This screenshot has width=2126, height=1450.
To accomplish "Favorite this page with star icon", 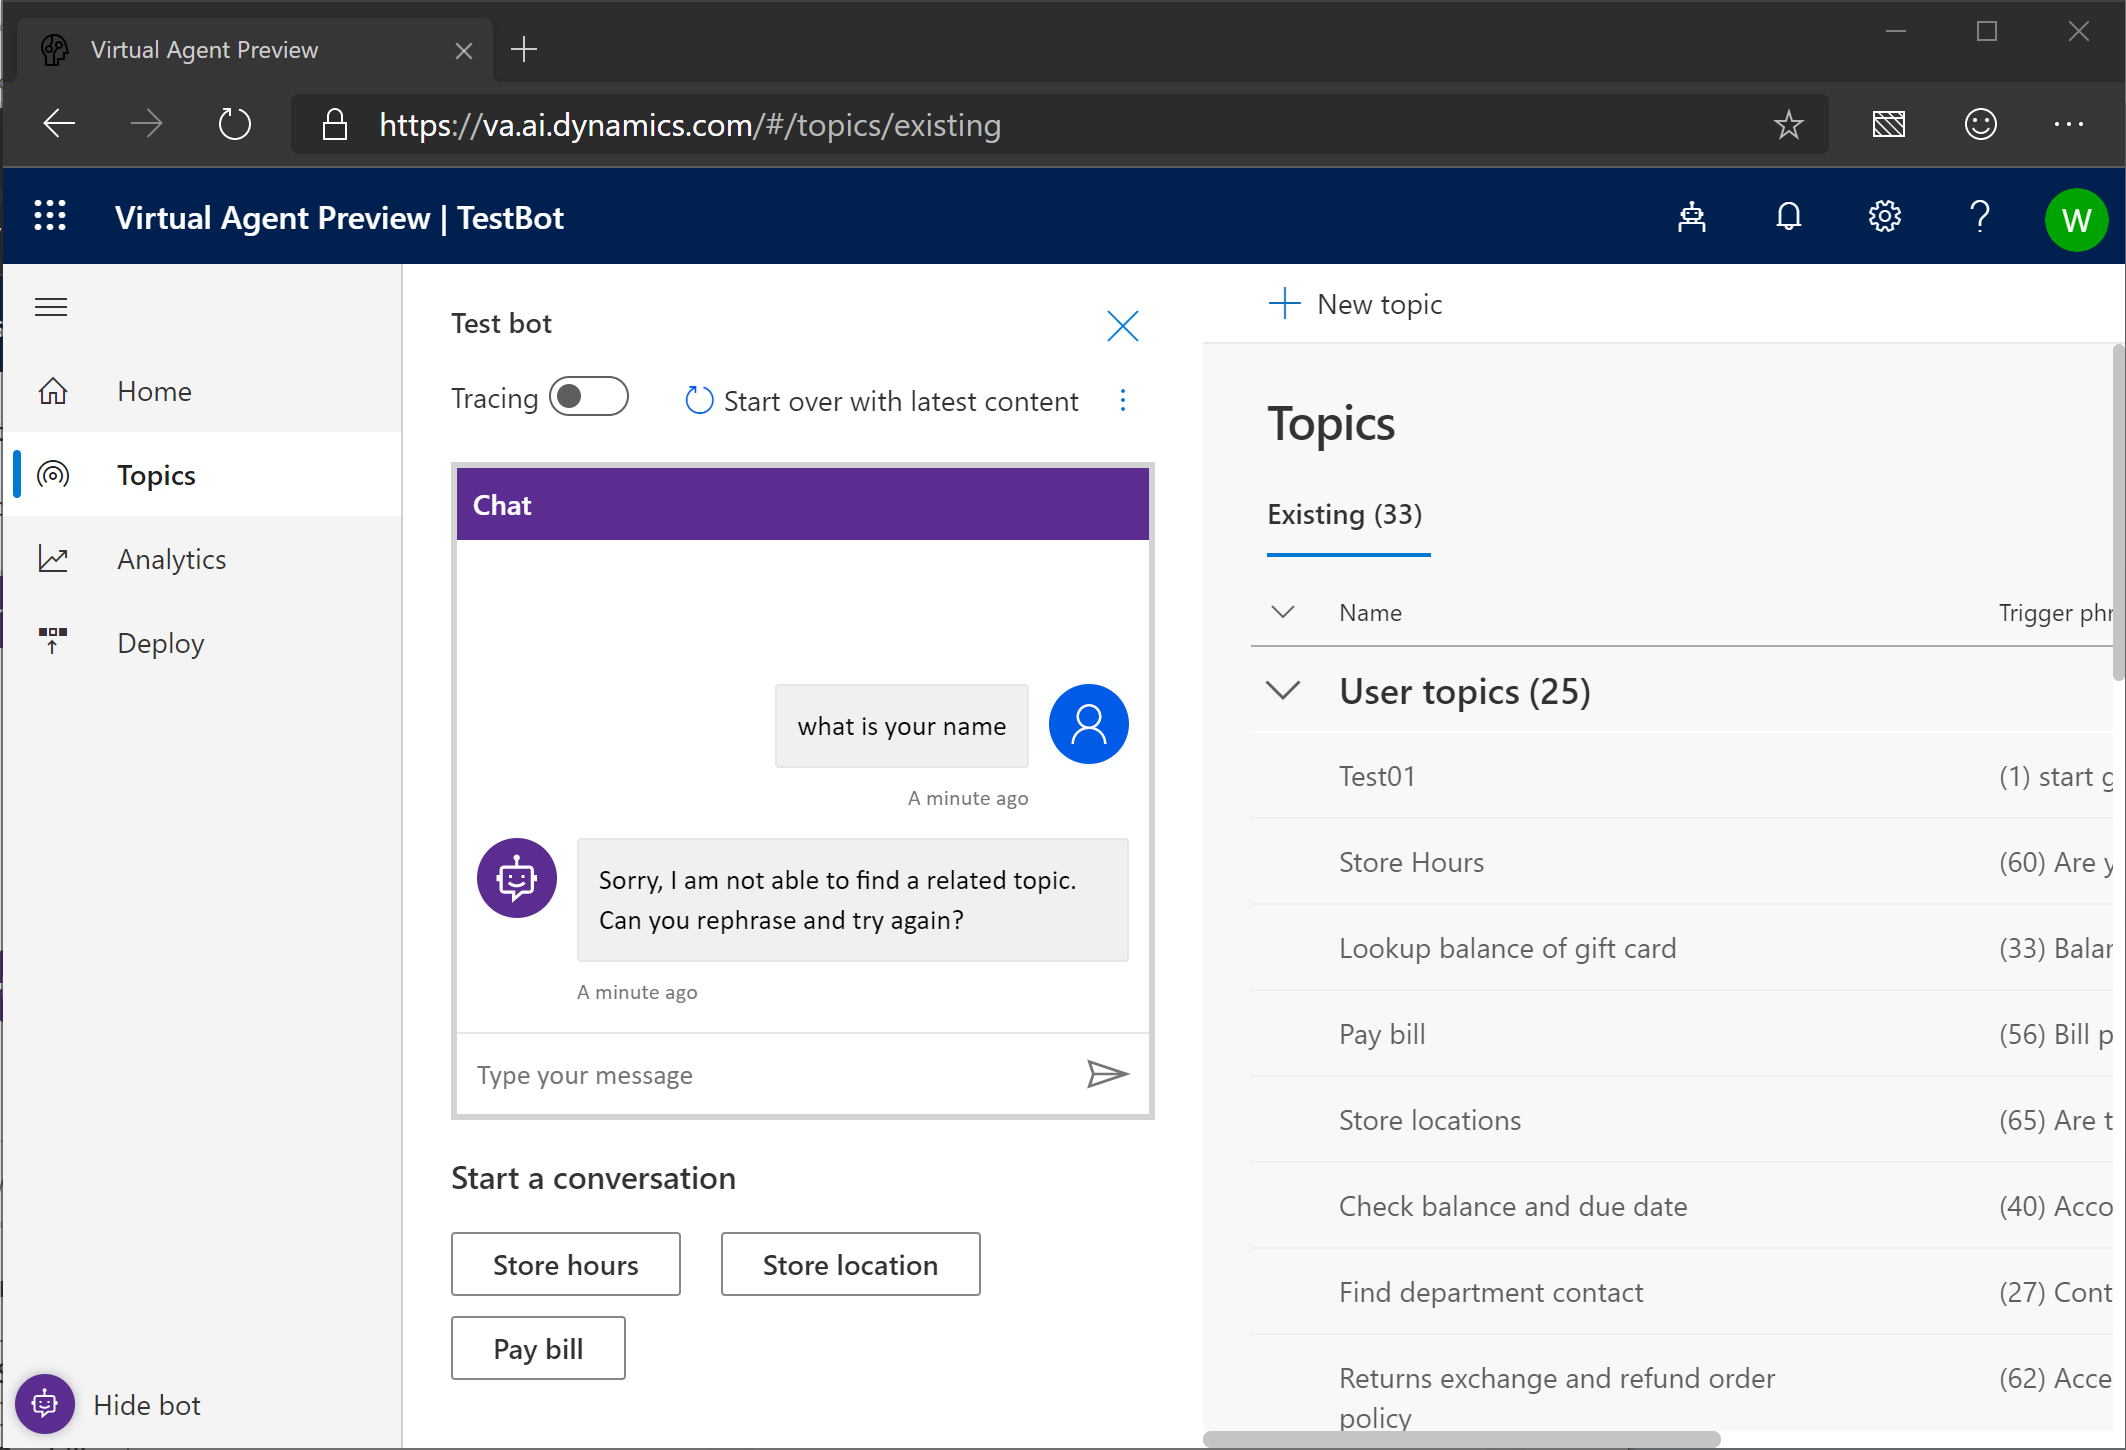I will [x=1788, y=125].
